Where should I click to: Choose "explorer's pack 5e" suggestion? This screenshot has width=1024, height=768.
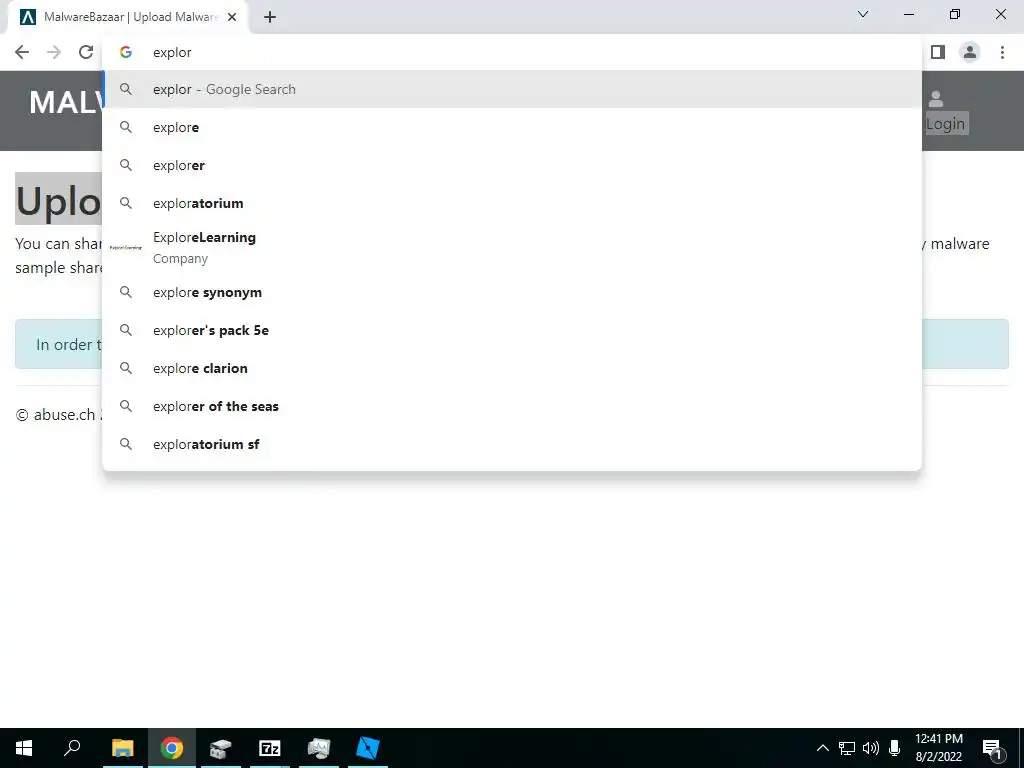click(512, 330)
